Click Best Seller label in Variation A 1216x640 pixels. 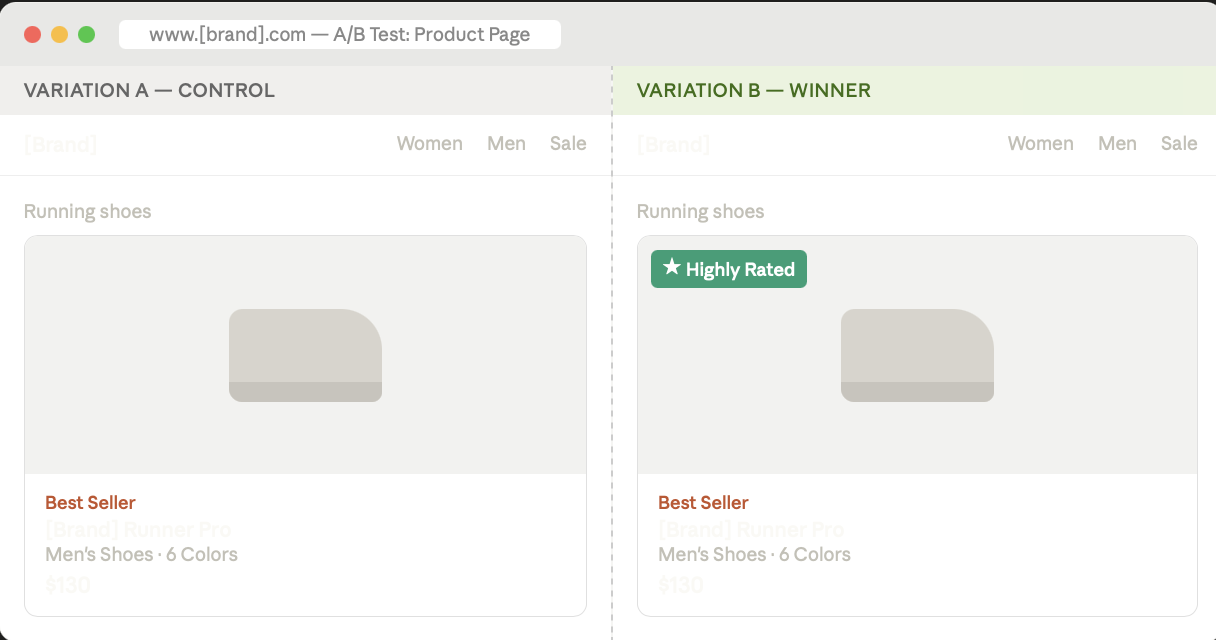90,503
